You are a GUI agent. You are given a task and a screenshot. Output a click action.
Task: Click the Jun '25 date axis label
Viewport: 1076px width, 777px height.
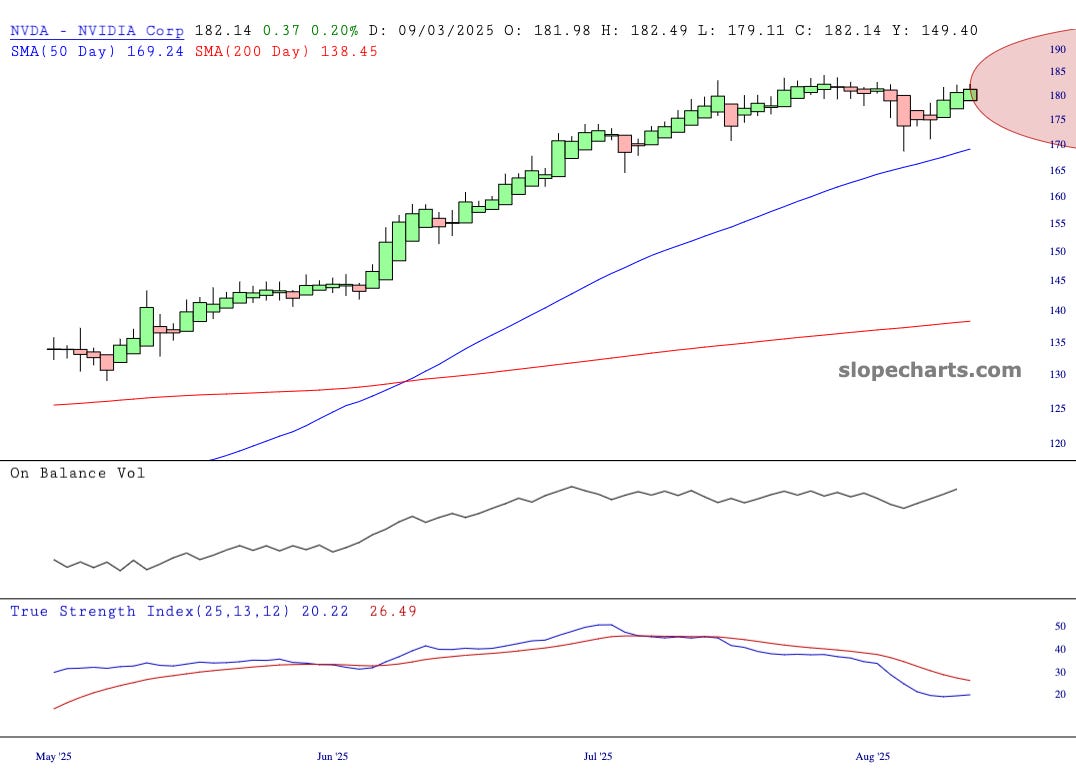[332, 756]
